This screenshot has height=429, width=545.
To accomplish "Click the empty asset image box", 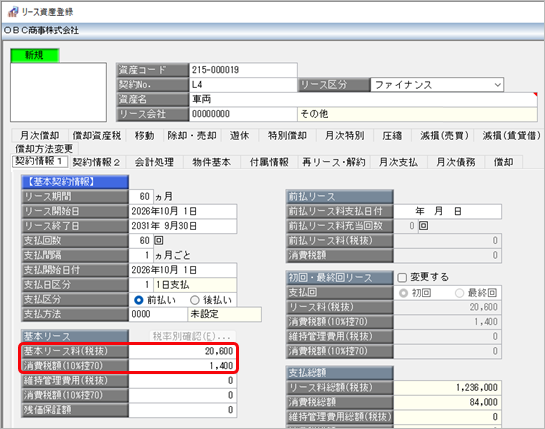I will [58, 92].
